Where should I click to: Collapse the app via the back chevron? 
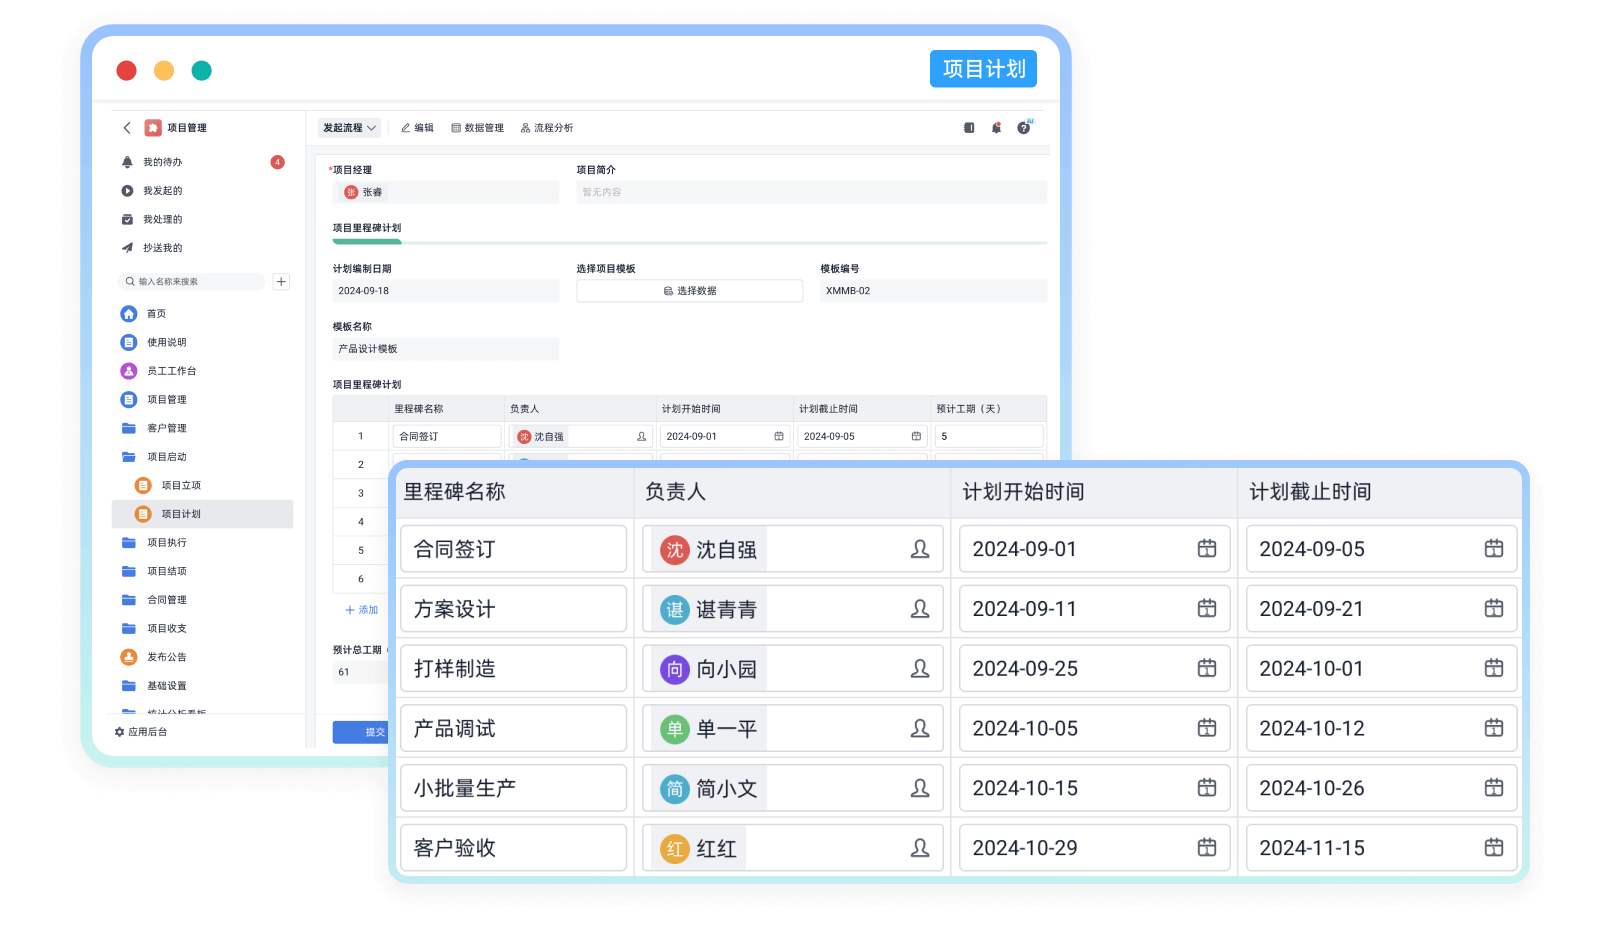coord(127,127)
